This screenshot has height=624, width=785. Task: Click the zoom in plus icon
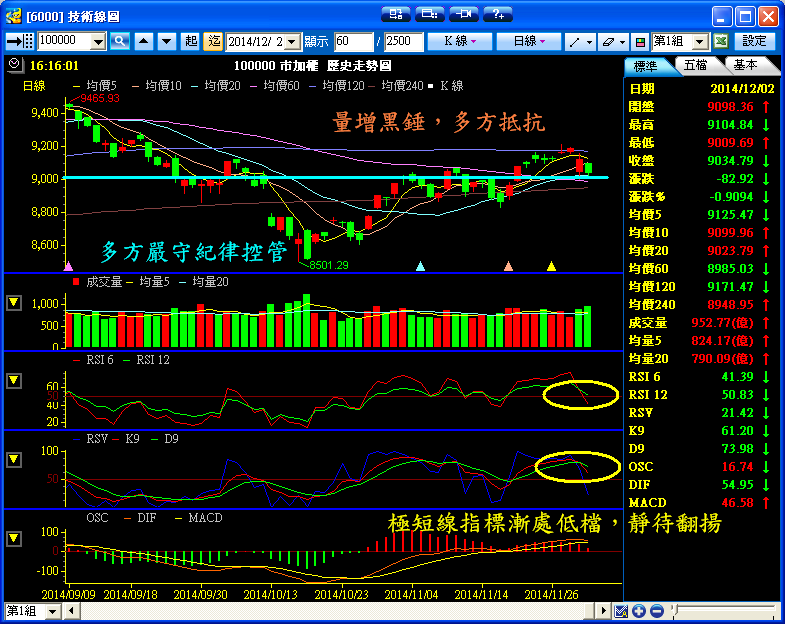(639, 611)
